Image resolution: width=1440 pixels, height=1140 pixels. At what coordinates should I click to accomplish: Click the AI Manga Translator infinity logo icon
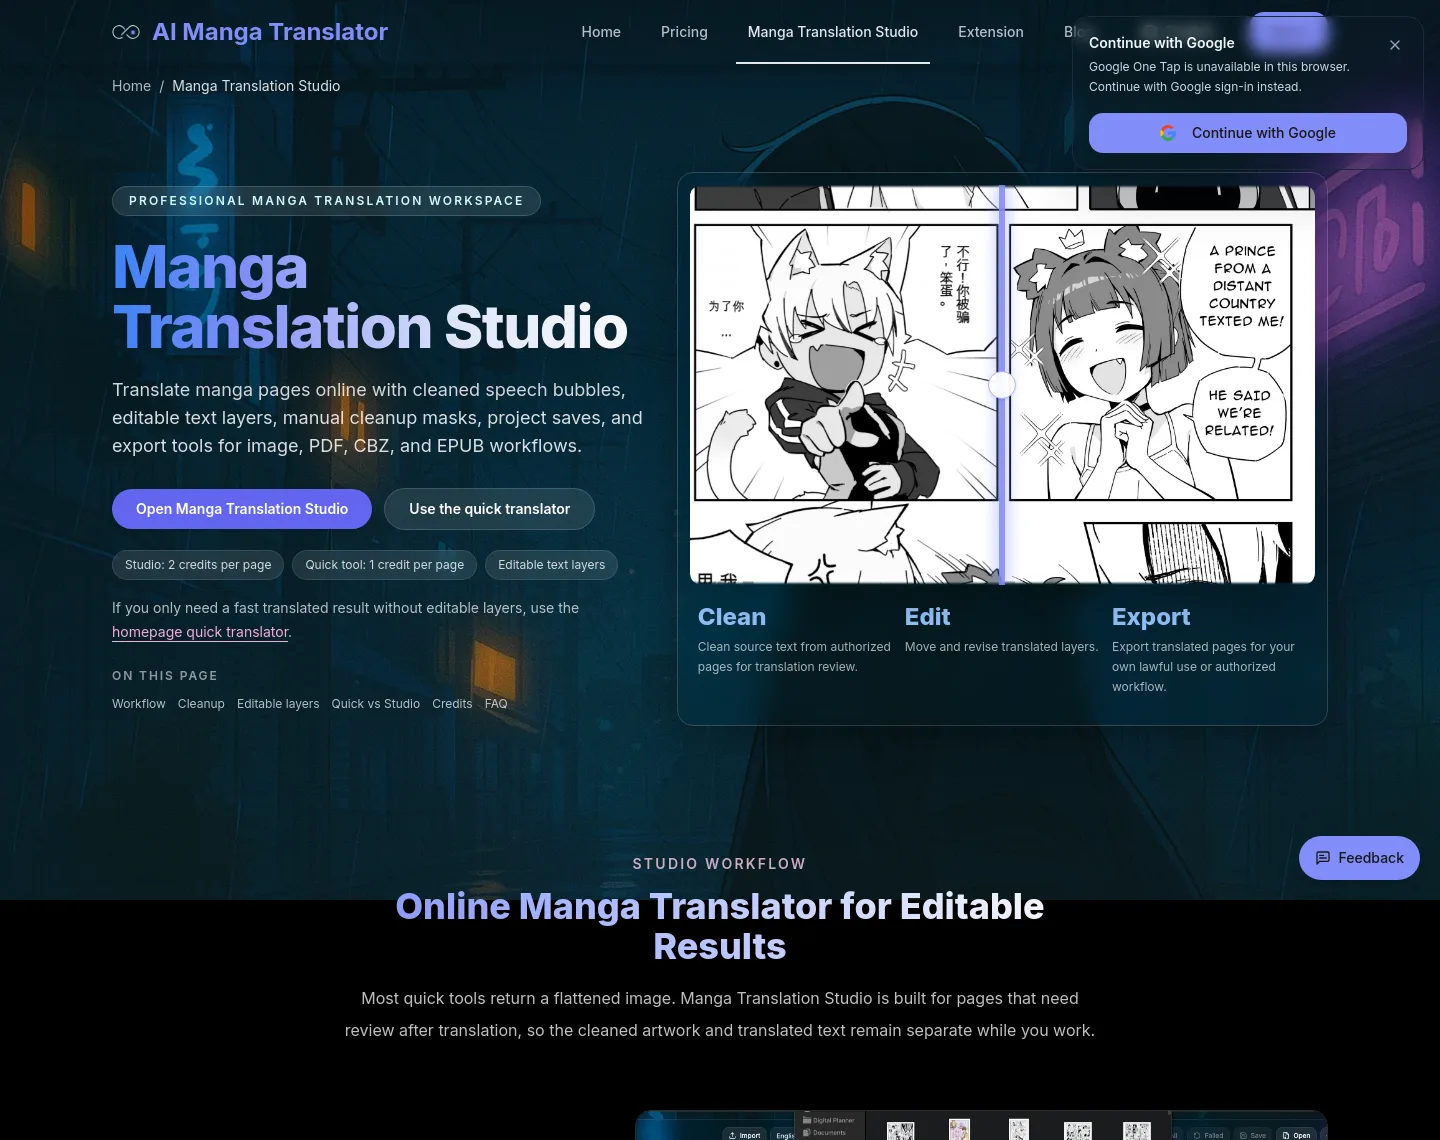click(x=126, y=32)
